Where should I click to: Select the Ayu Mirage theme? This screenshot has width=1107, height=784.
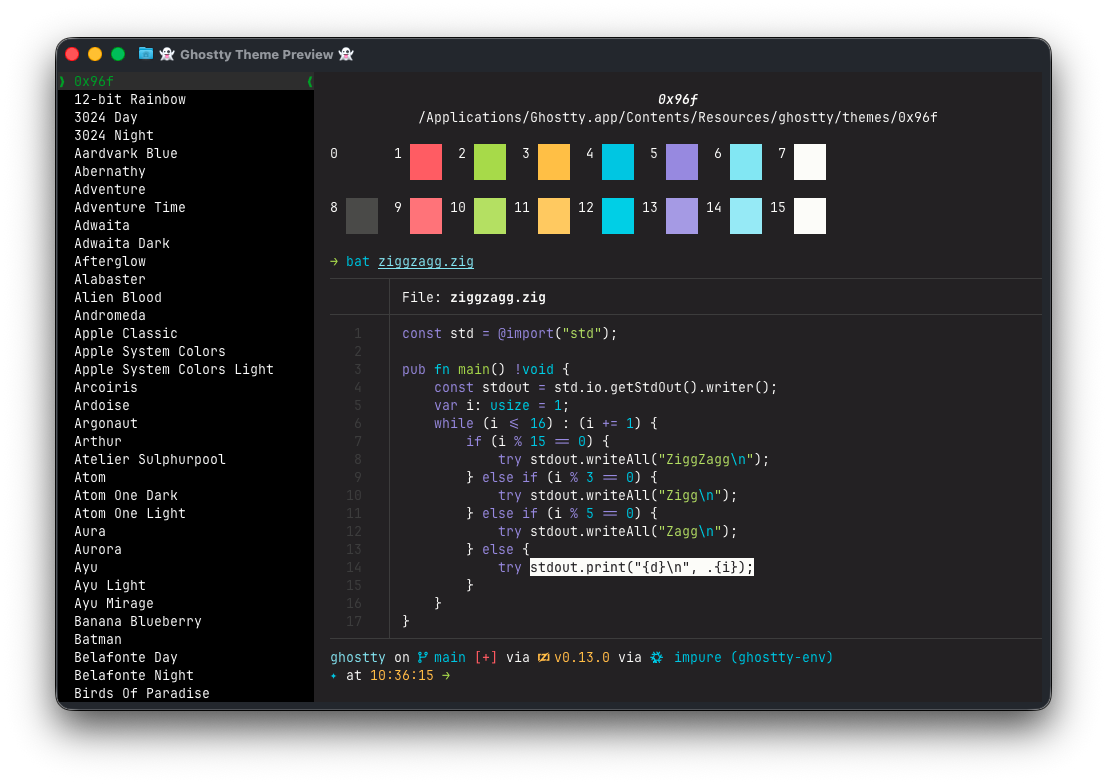point(114,604)
